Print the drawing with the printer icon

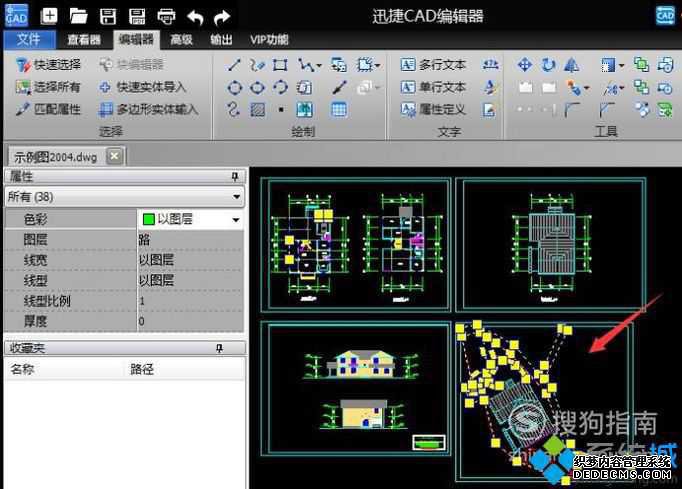click(166, 17)
